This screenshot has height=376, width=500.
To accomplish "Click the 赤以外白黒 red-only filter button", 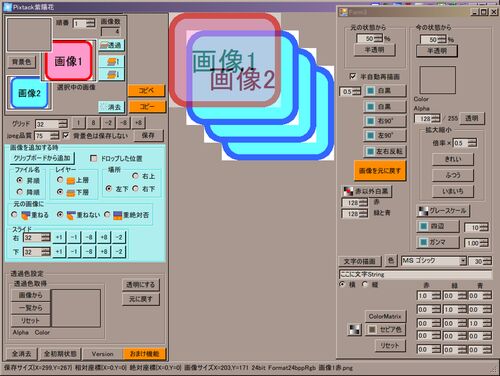I will click(x=366, y=191).
